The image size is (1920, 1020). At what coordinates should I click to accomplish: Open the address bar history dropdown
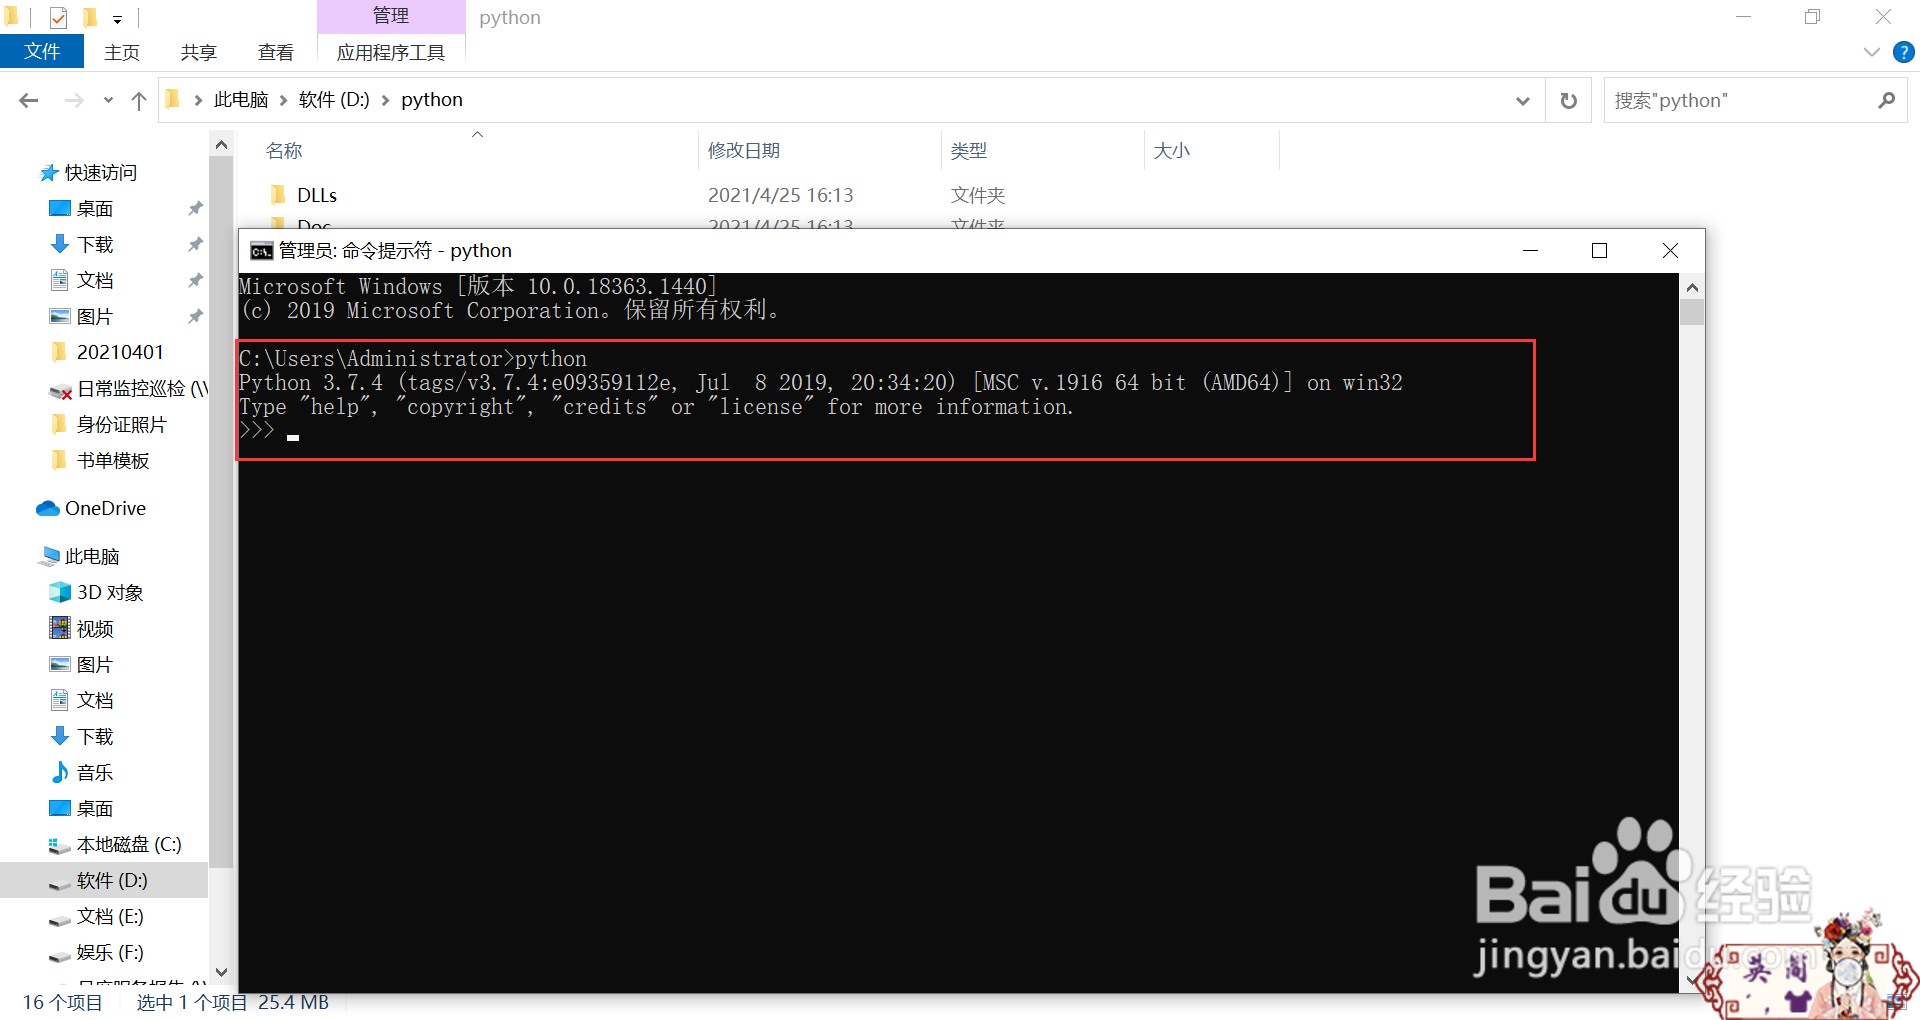point(1522,99)
